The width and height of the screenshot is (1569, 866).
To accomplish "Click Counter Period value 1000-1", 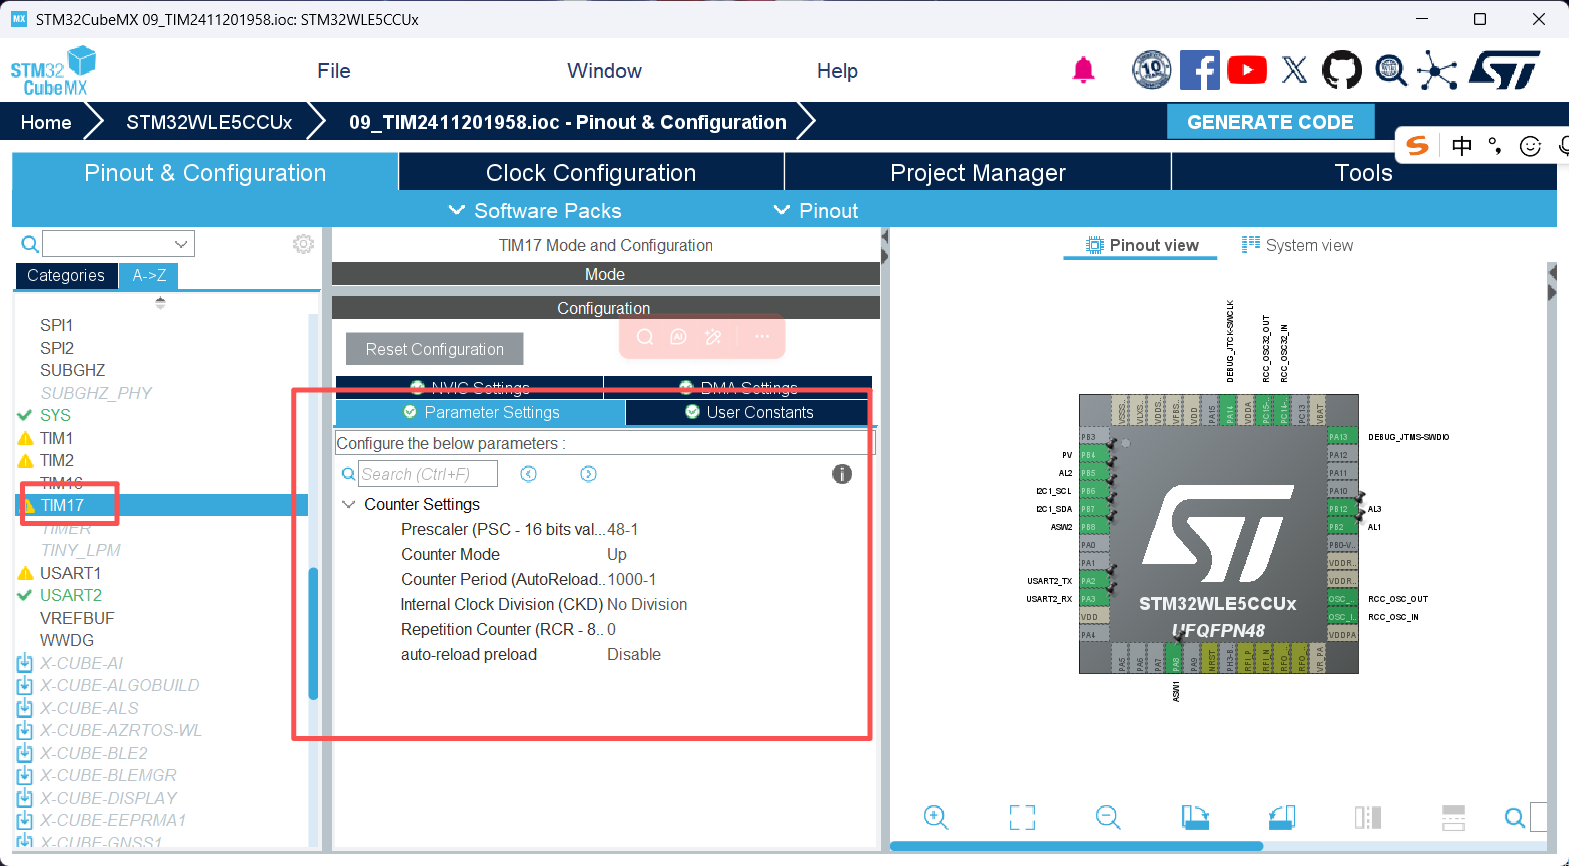I will 632,579.
